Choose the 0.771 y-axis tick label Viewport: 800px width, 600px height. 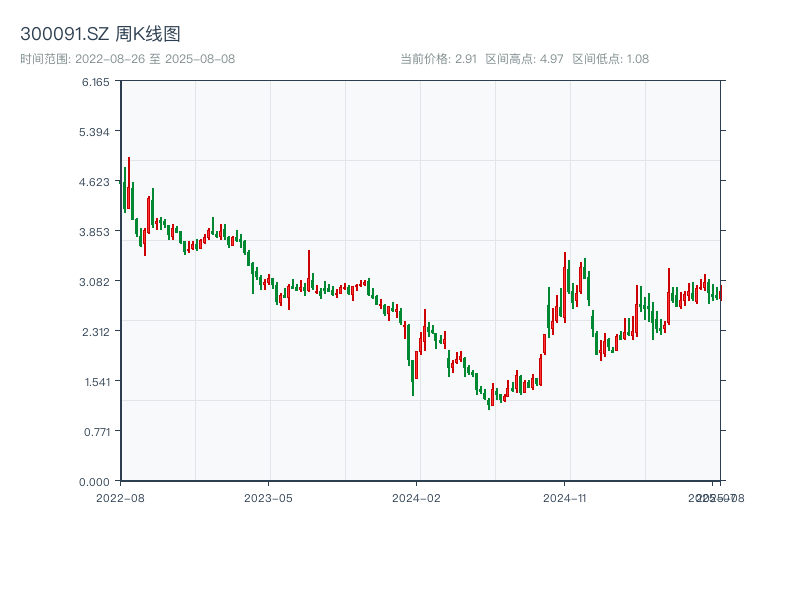coord(95,432)
